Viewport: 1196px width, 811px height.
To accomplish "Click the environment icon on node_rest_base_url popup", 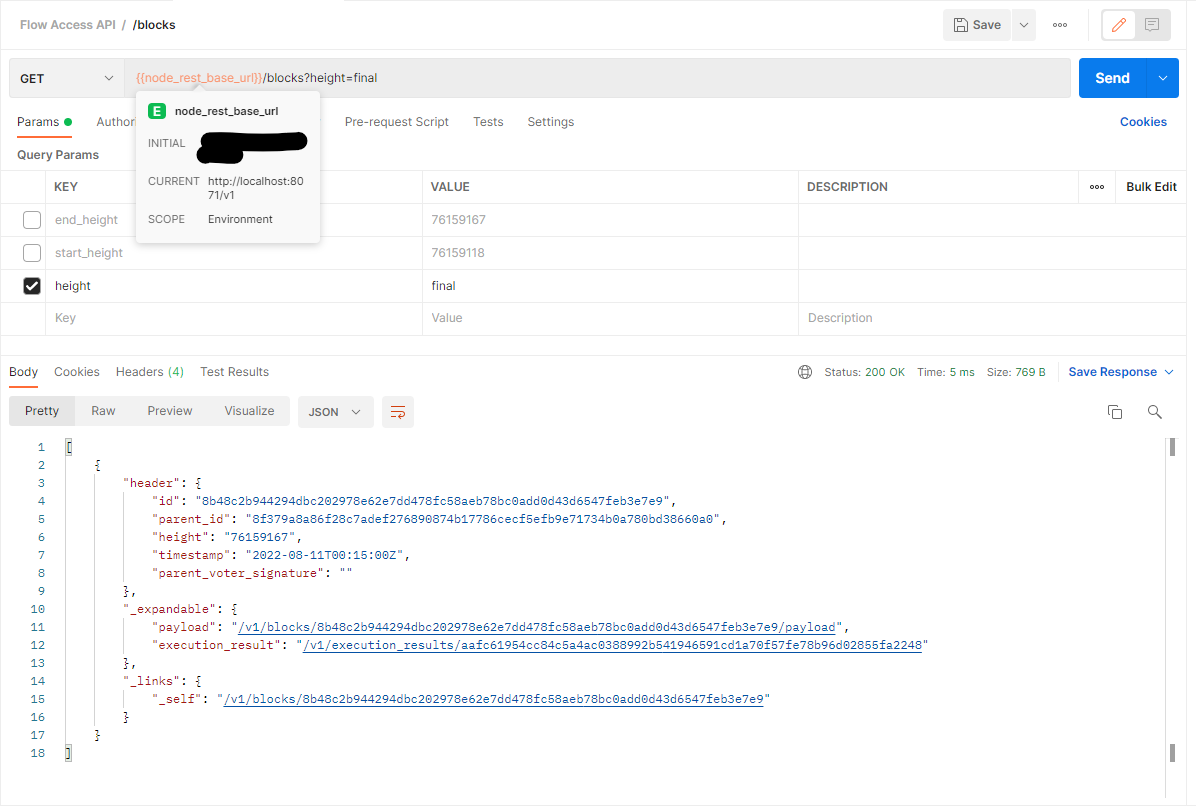I will click(155, 112).
